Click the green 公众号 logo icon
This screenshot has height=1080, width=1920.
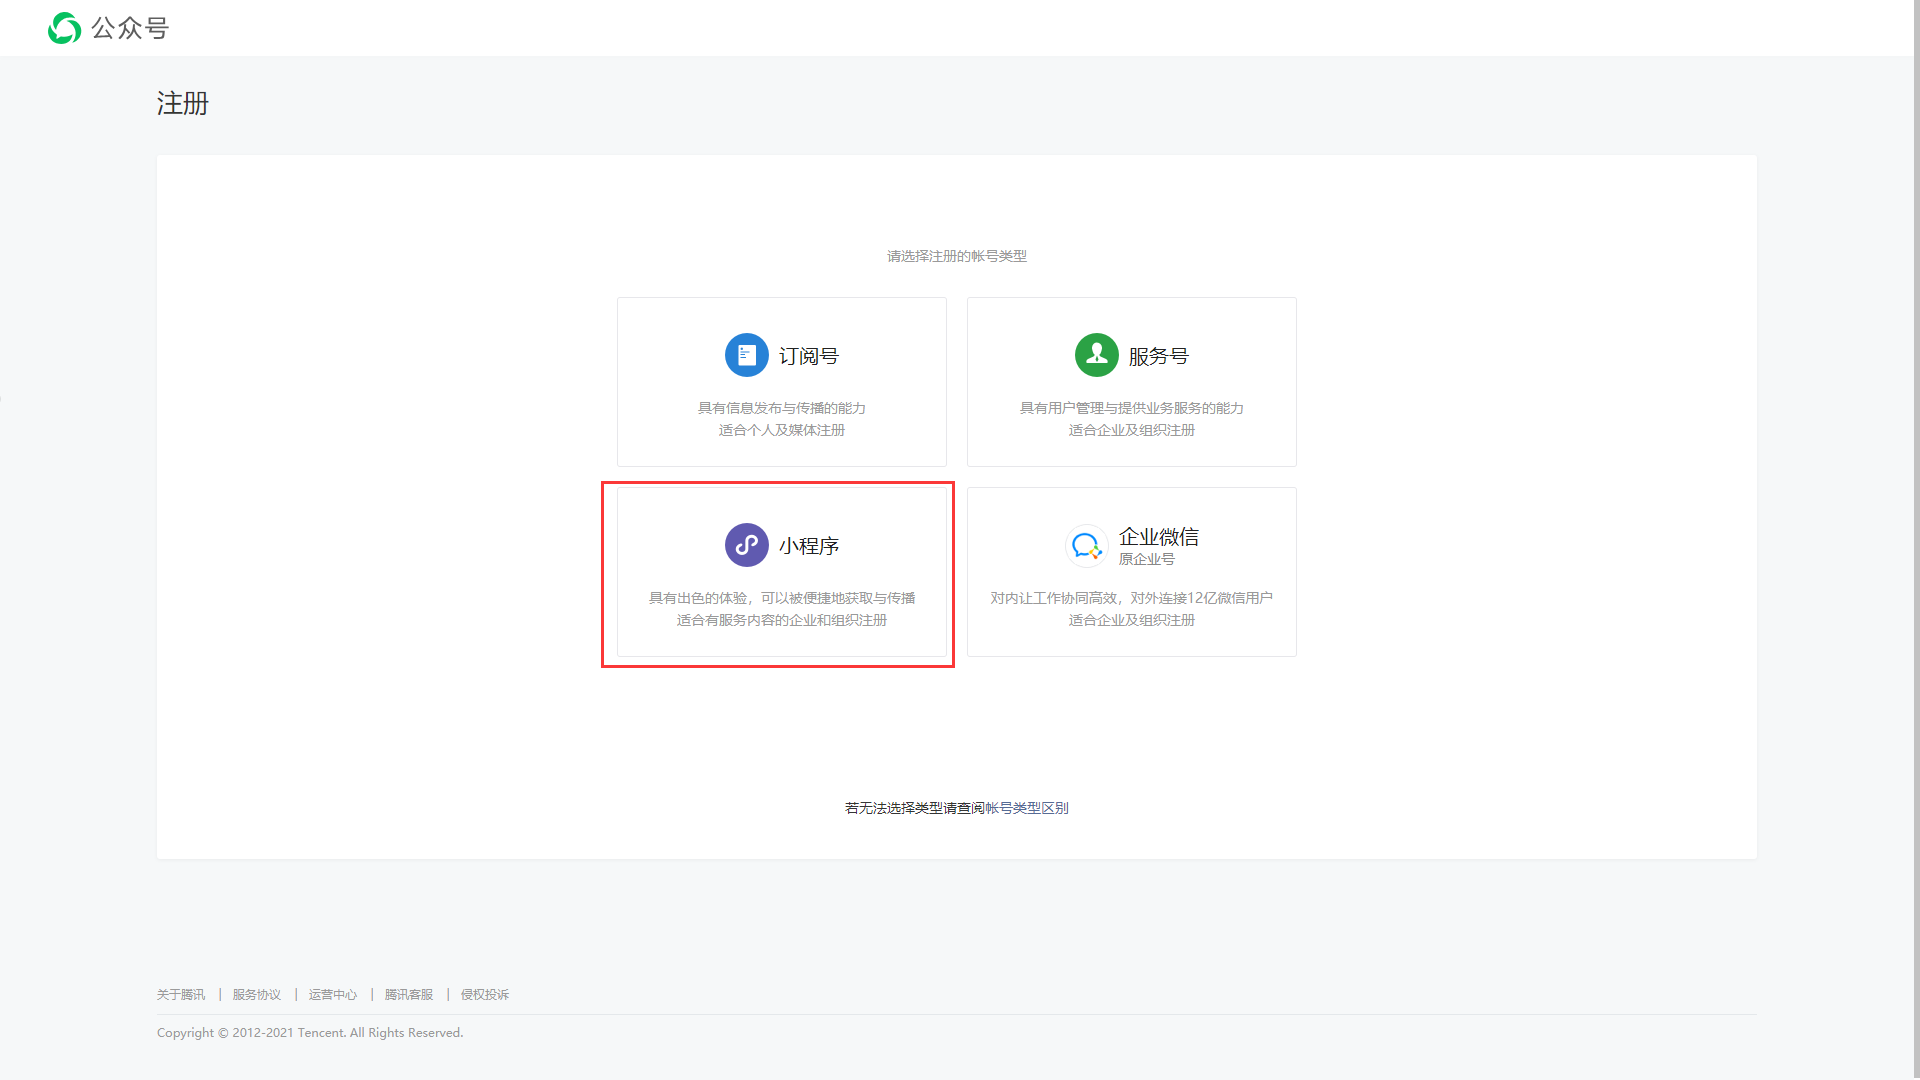click(x=64, y=28)
